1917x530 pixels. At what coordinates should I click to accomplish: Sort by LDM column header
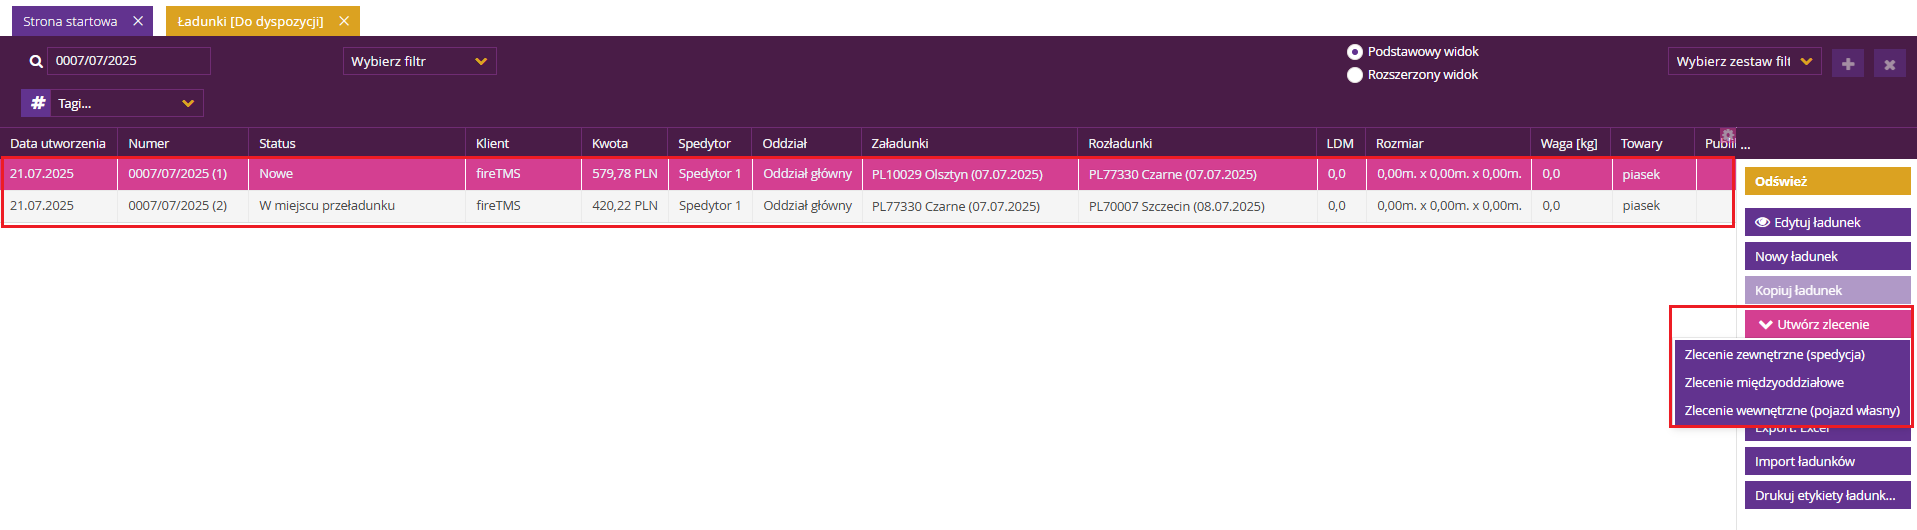click(1341, 143)
